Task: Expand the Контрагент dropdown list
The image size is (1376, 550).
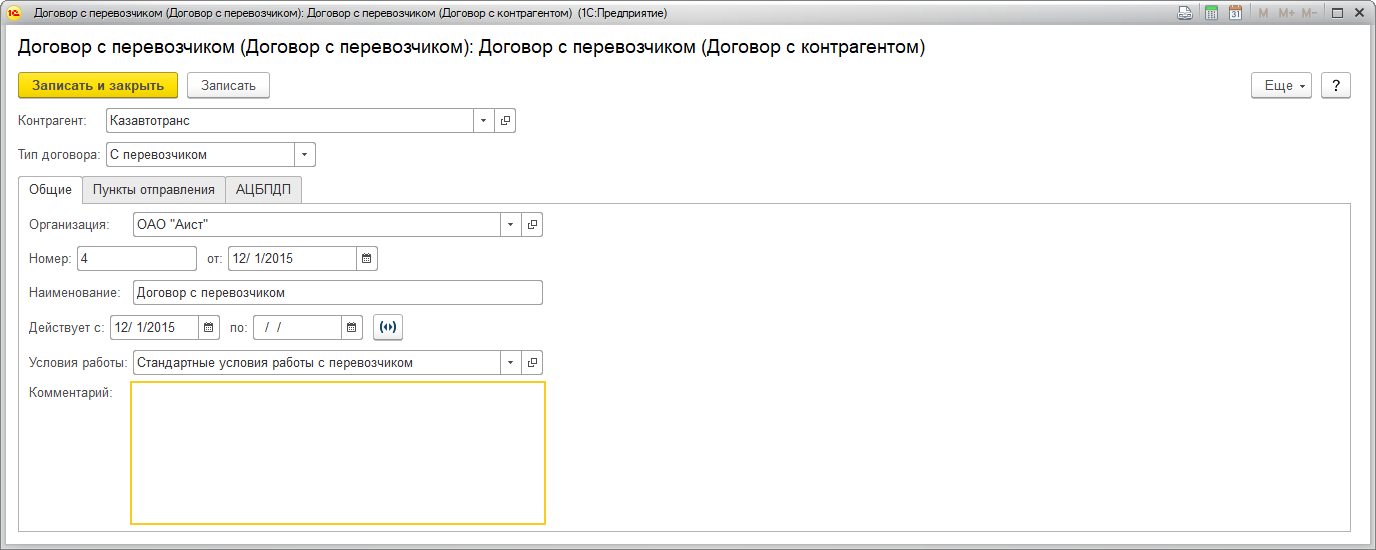Action: click(483, 121)
